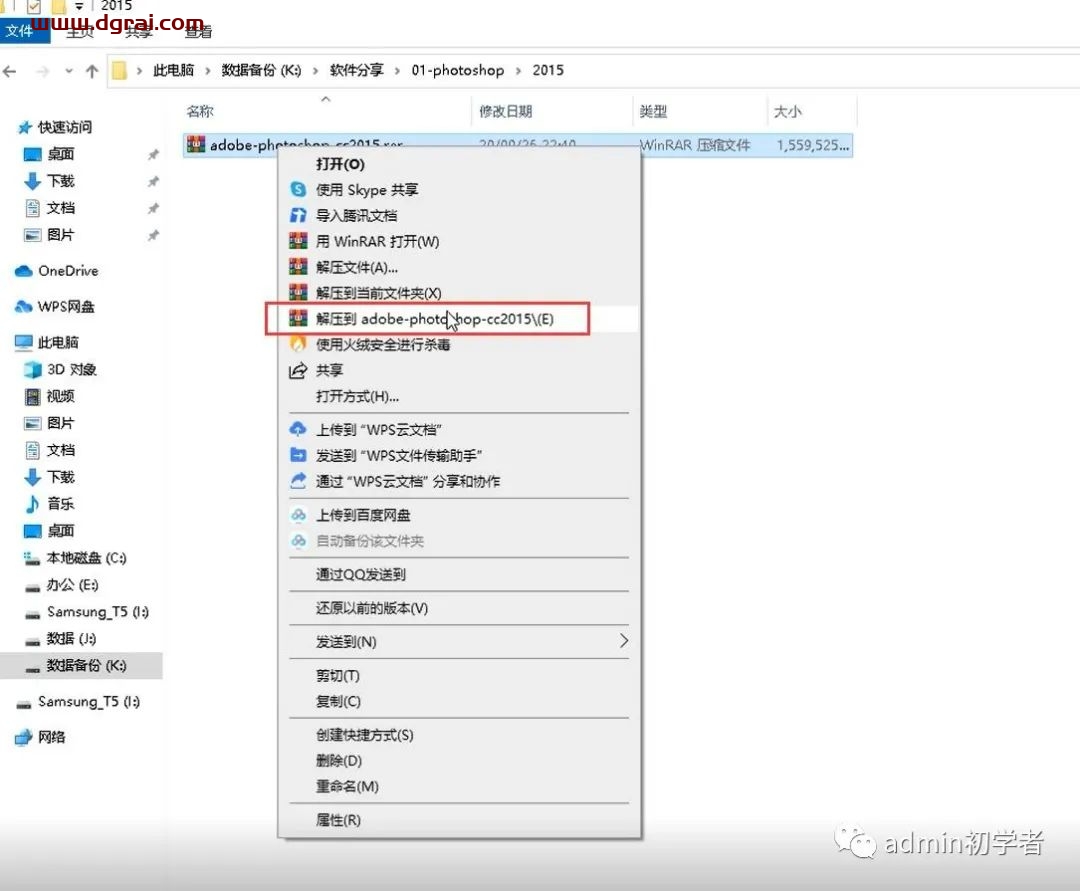The image size is (1080, 891).
Task: Sort by the 类型 column header
Action: point(653,111)
